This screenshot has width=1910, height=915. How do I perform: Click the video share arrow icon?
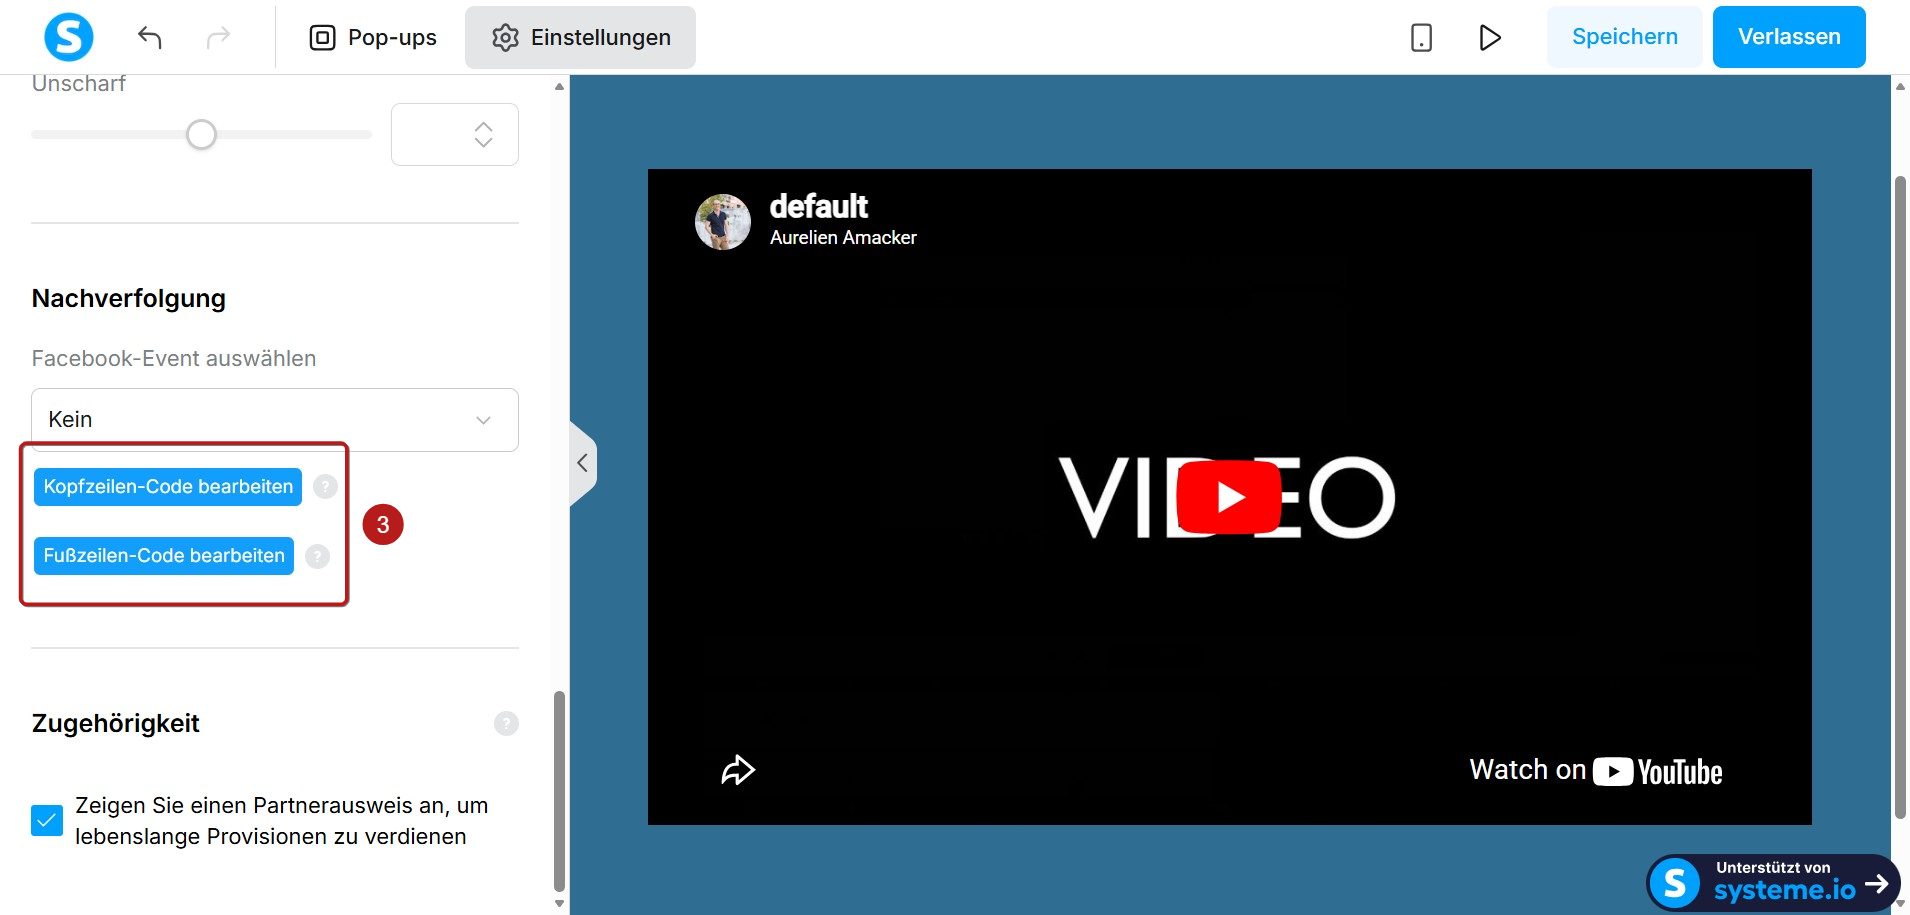pos(738,770)
